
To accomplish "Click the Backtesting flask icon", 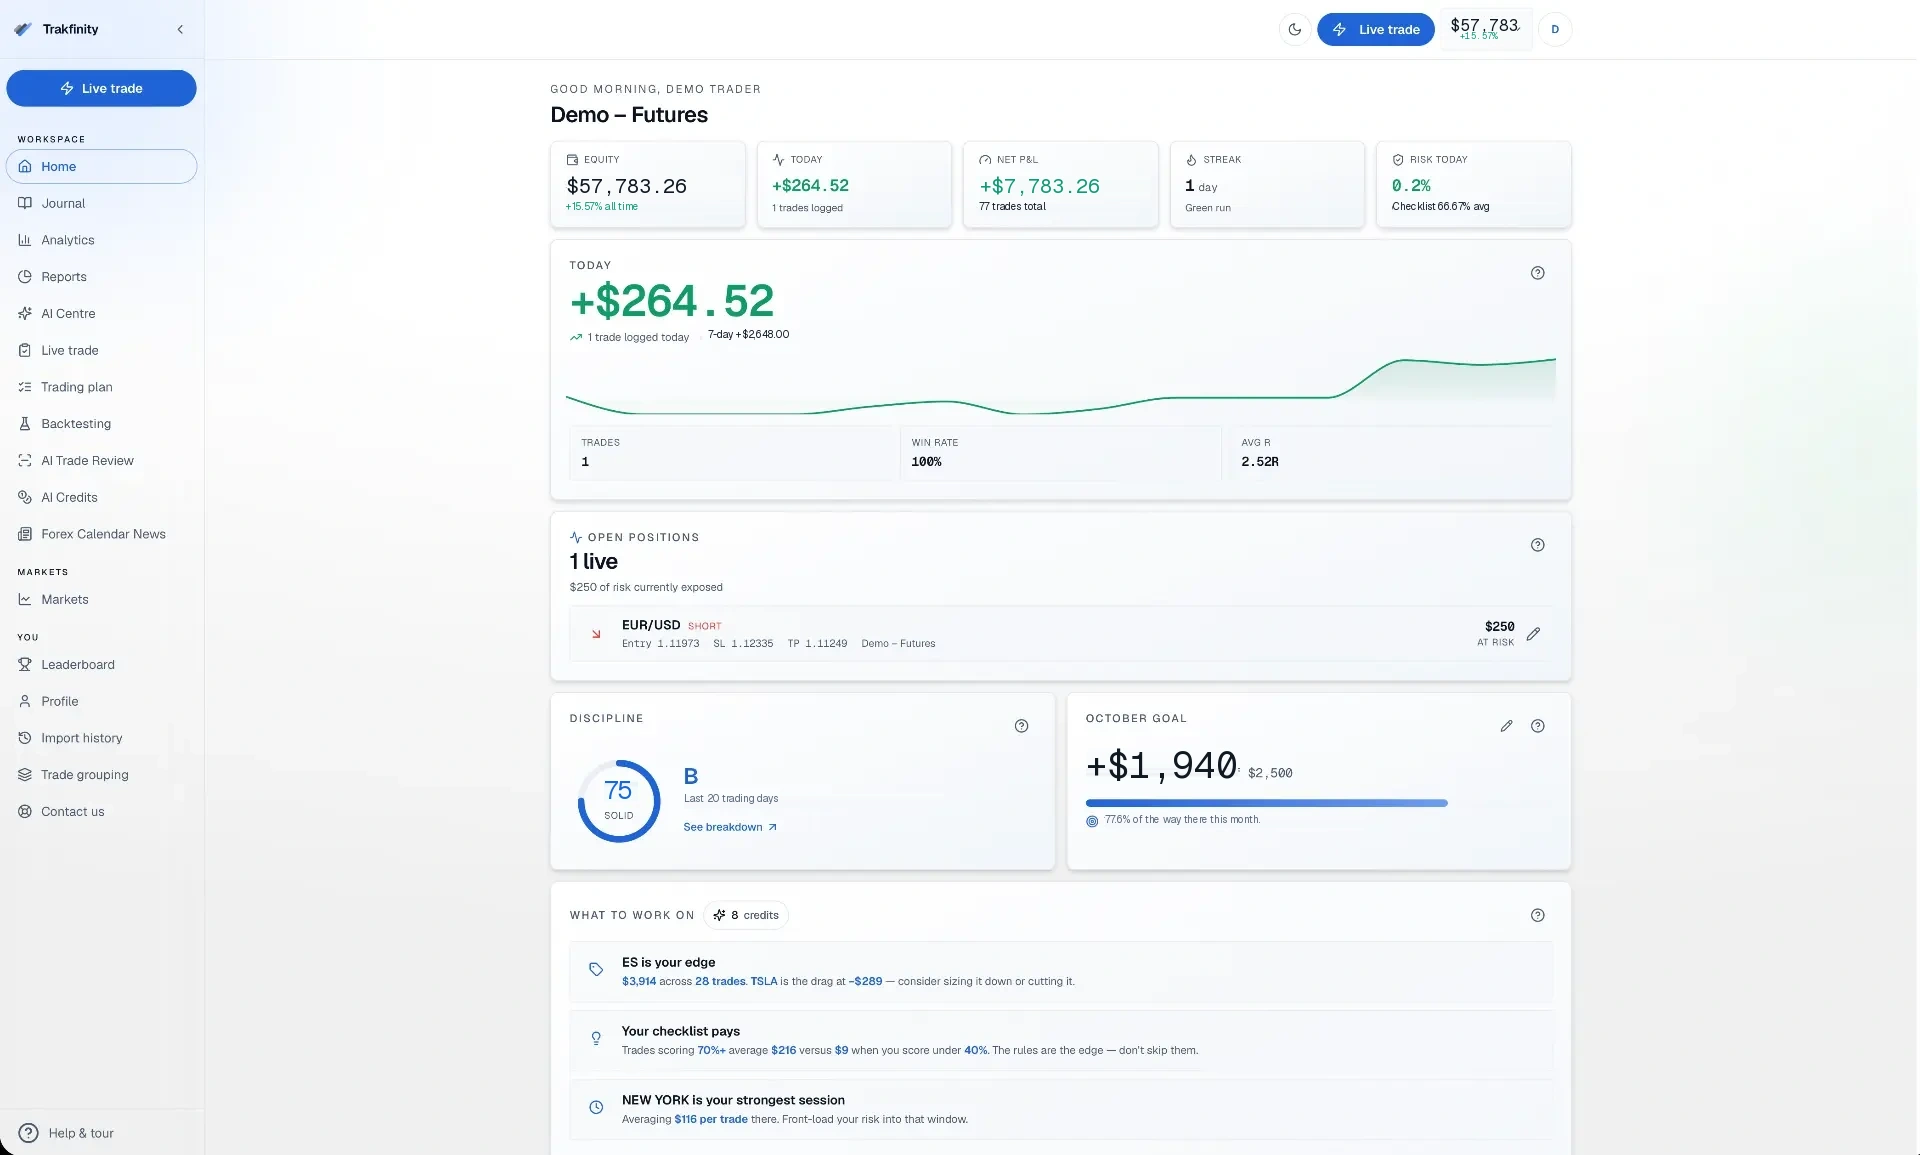I will coord(25,424).
